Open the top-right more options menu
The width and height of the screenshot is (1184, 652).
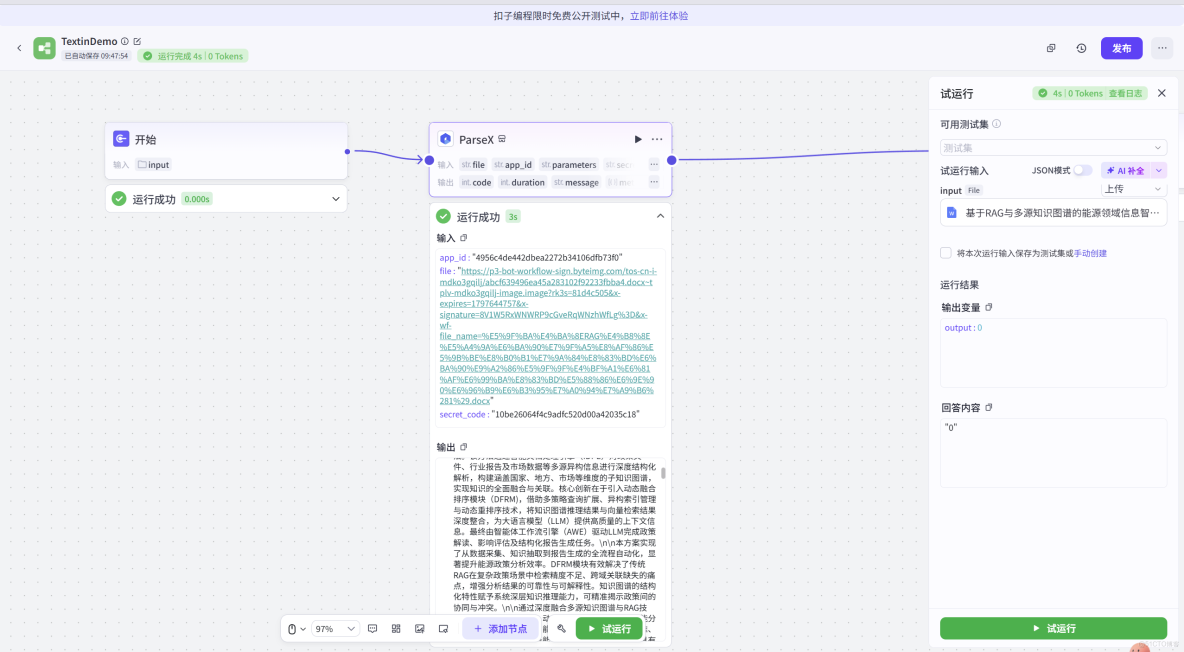coord(1160,47)
